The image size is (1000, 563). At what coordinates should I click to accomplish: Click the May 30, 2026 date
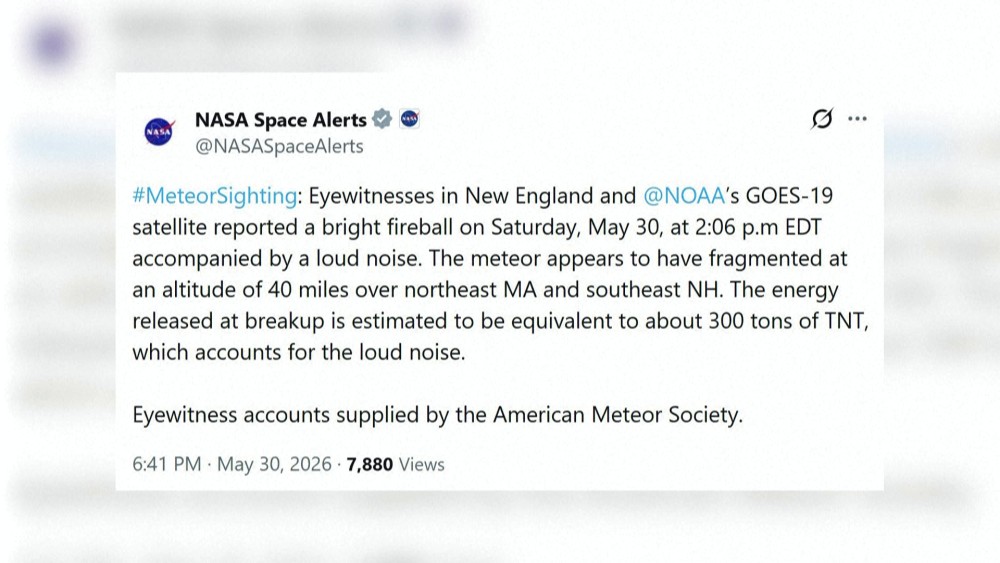click(x=274, y=464)
